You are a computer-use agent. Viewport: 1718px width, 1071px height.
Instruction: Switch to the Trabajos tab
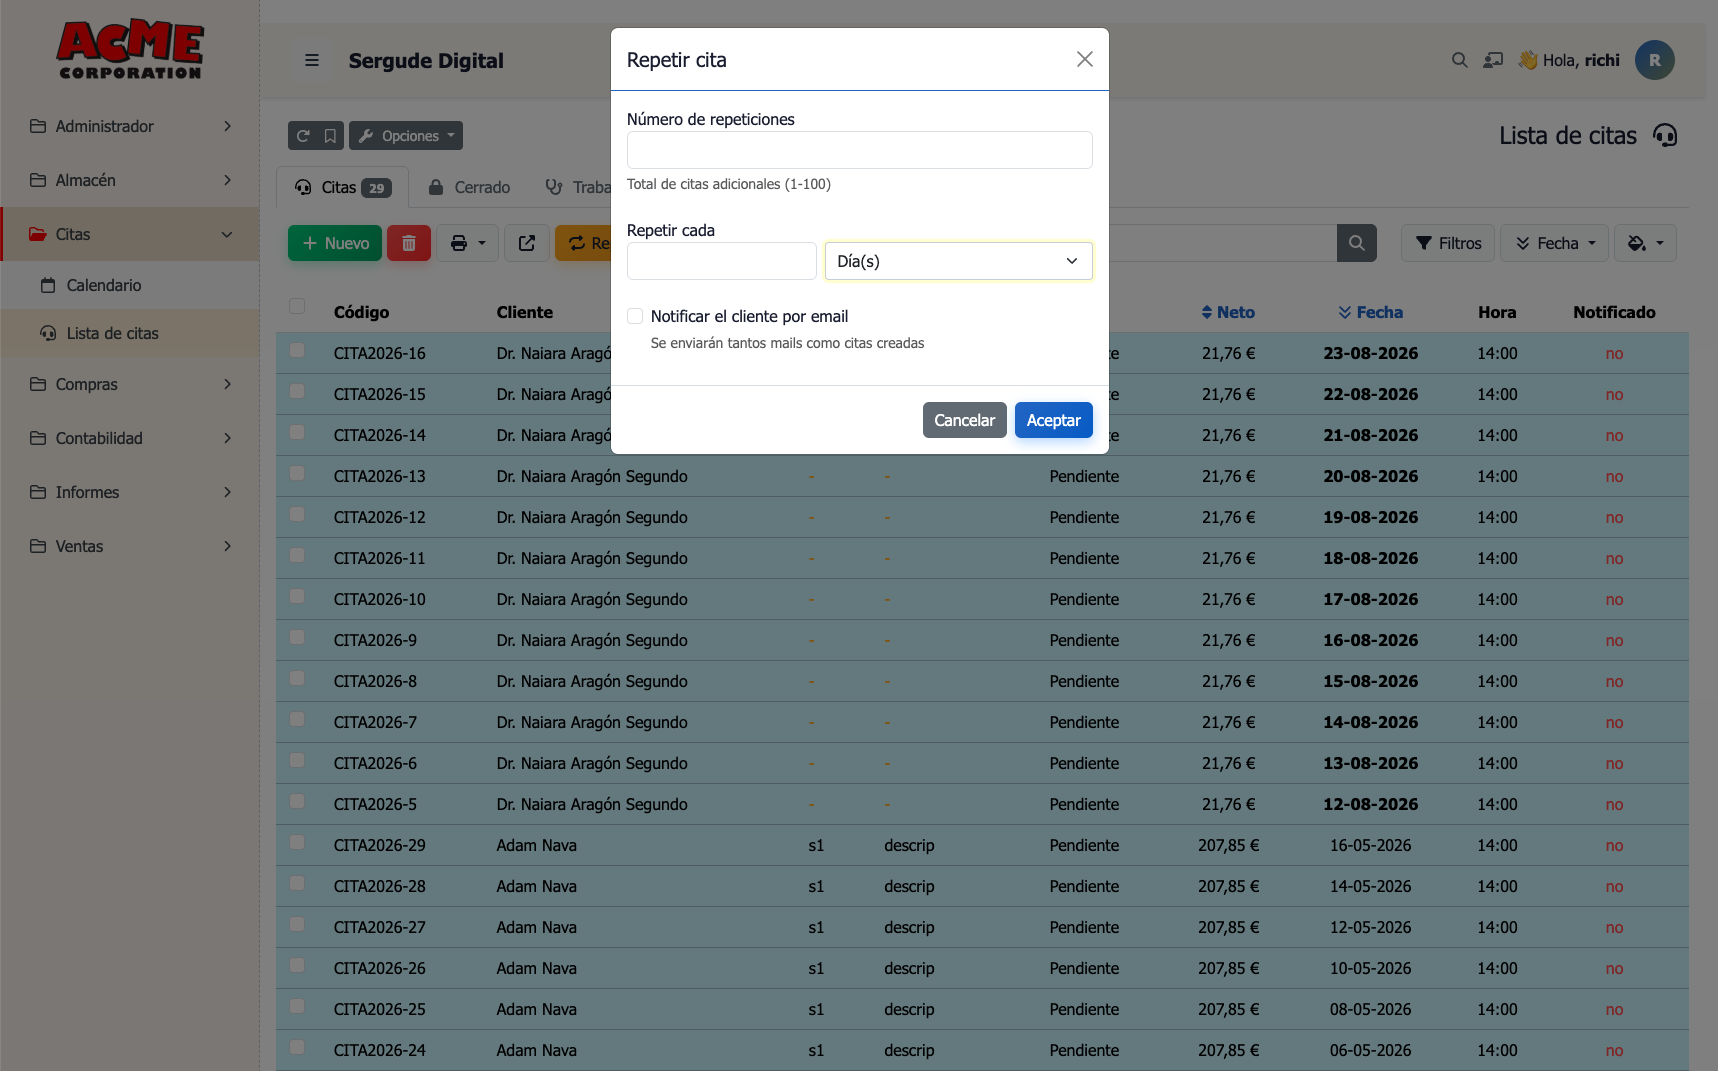[578, 187]
